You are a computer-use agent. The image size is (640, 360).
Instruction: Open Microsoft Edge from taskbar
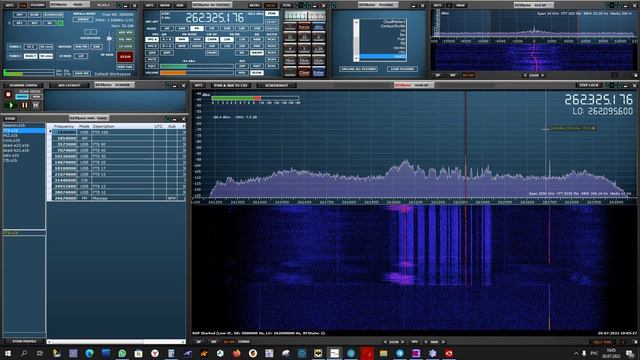point(89,353)
